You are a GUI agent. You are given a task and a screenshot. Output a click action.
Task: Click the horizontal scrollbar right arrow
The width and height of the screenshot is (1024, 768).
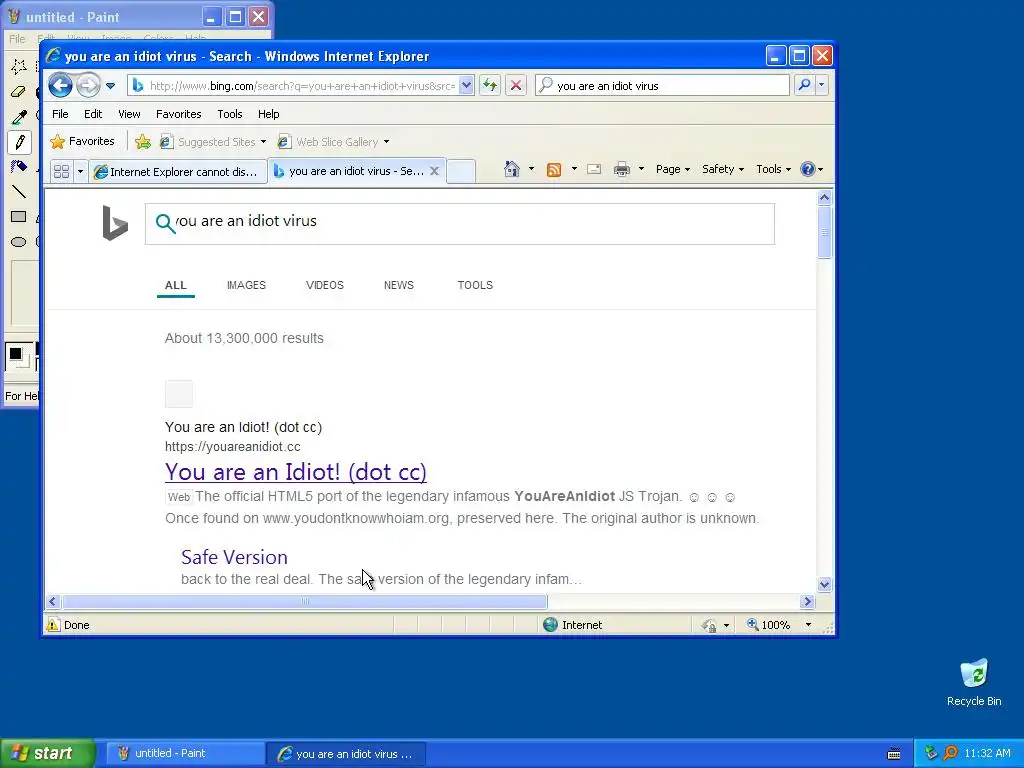click(807, 601)
